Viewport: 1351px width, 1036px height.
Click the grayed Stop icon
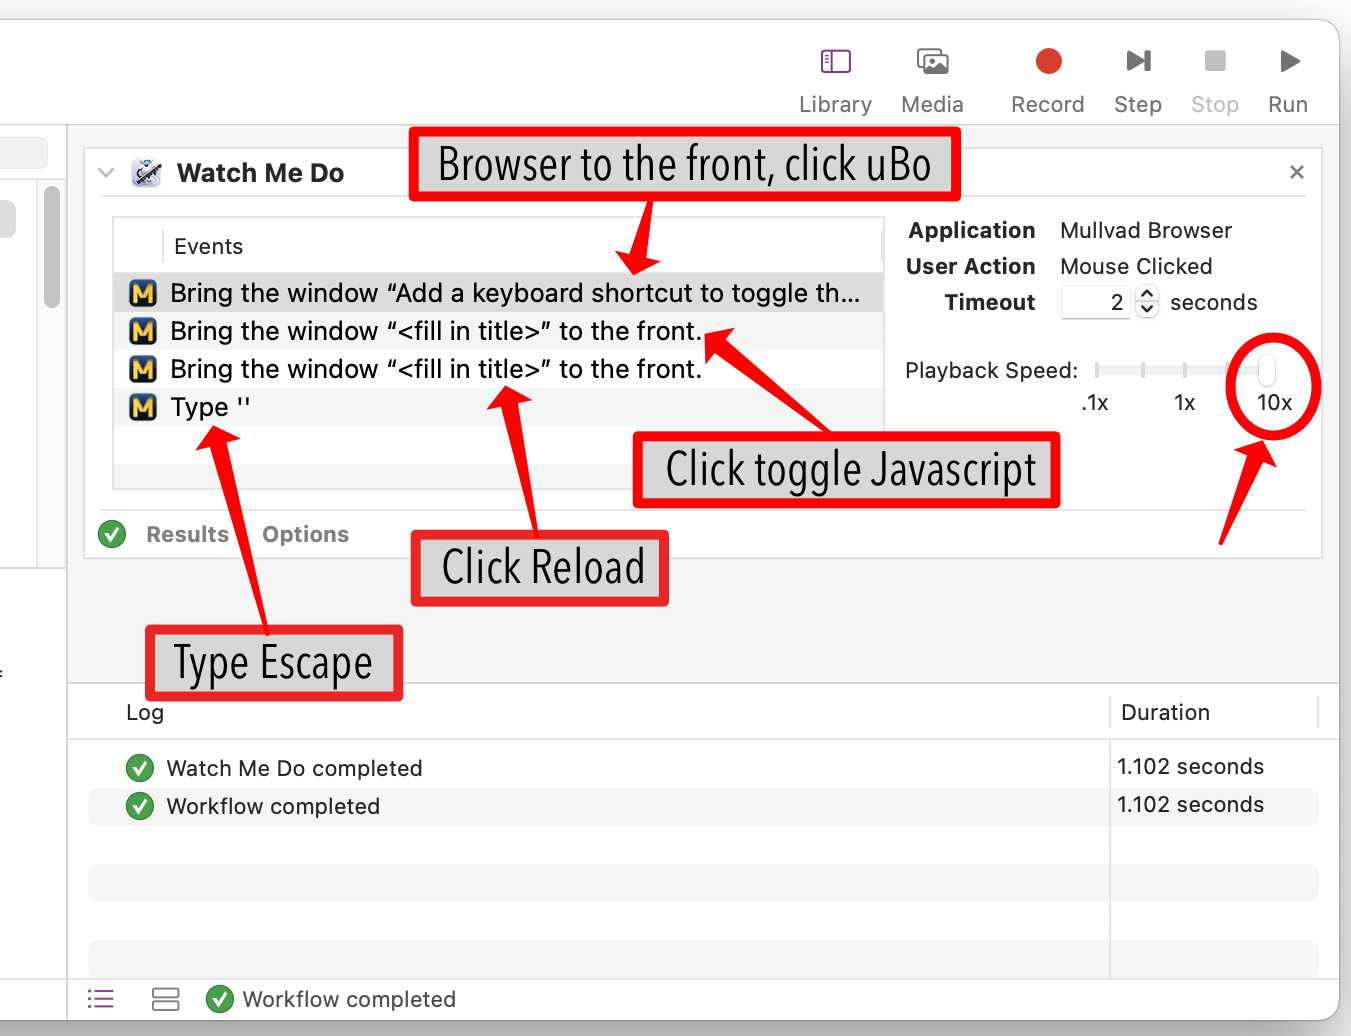tap(1214, 61)
